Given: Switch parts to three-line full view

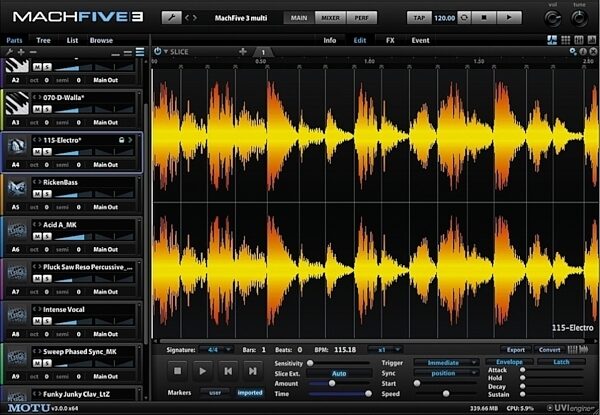Looking at the screenshot, I should (140, 52).
